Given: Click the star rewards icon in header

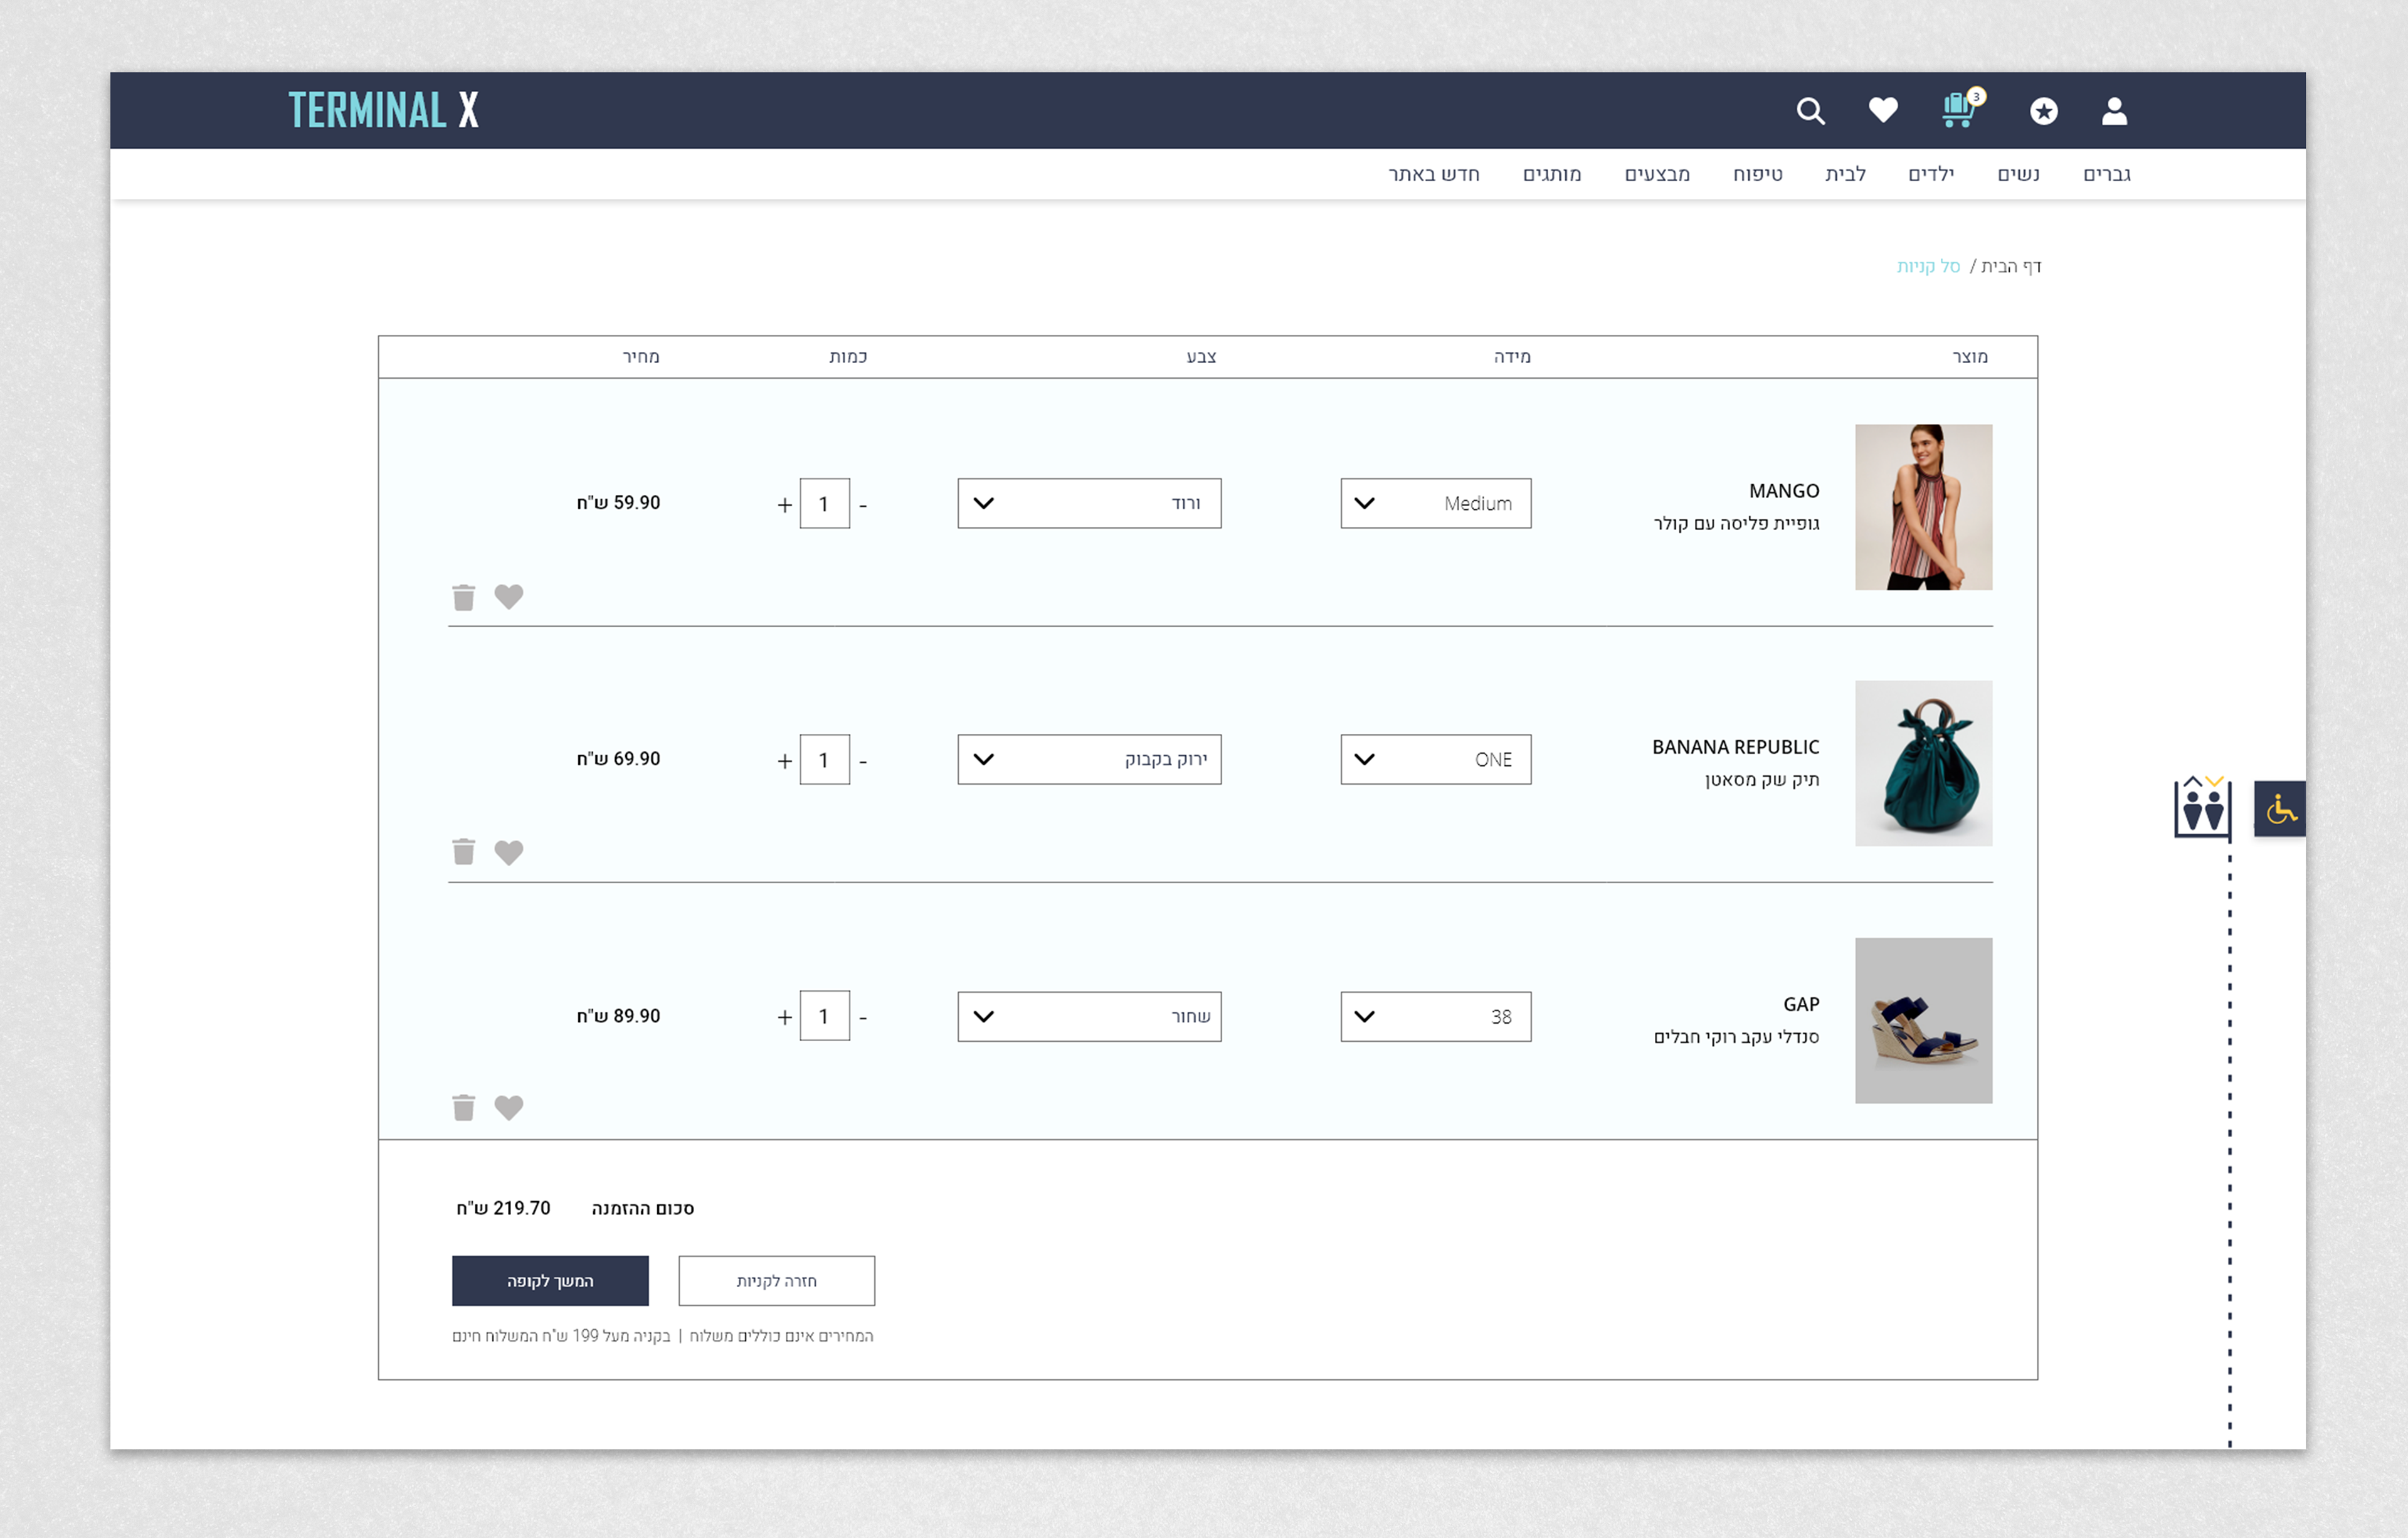Looking at the screenshot, I should [2043, 111].
